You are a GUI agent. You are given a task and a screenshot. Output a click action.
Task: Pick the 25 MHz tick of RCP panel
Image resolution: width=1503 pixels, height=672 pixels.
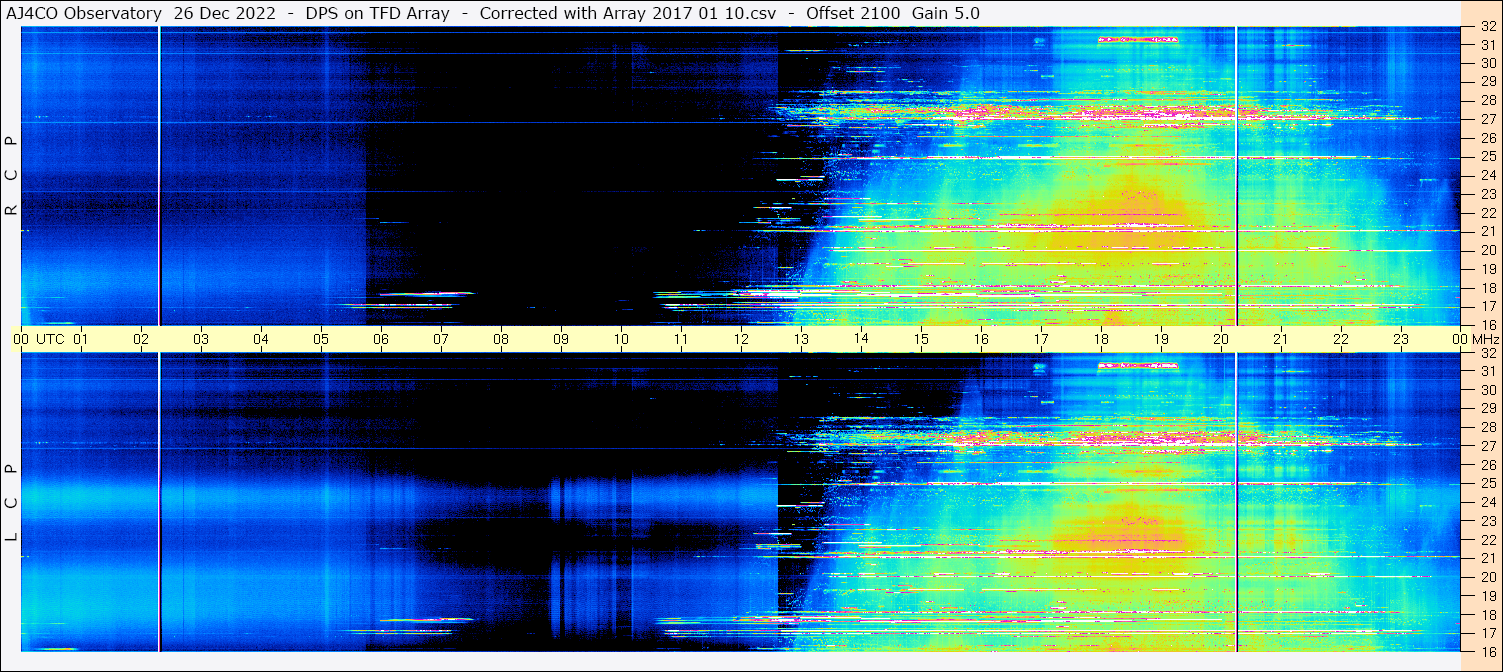[x=1487, y=156]
